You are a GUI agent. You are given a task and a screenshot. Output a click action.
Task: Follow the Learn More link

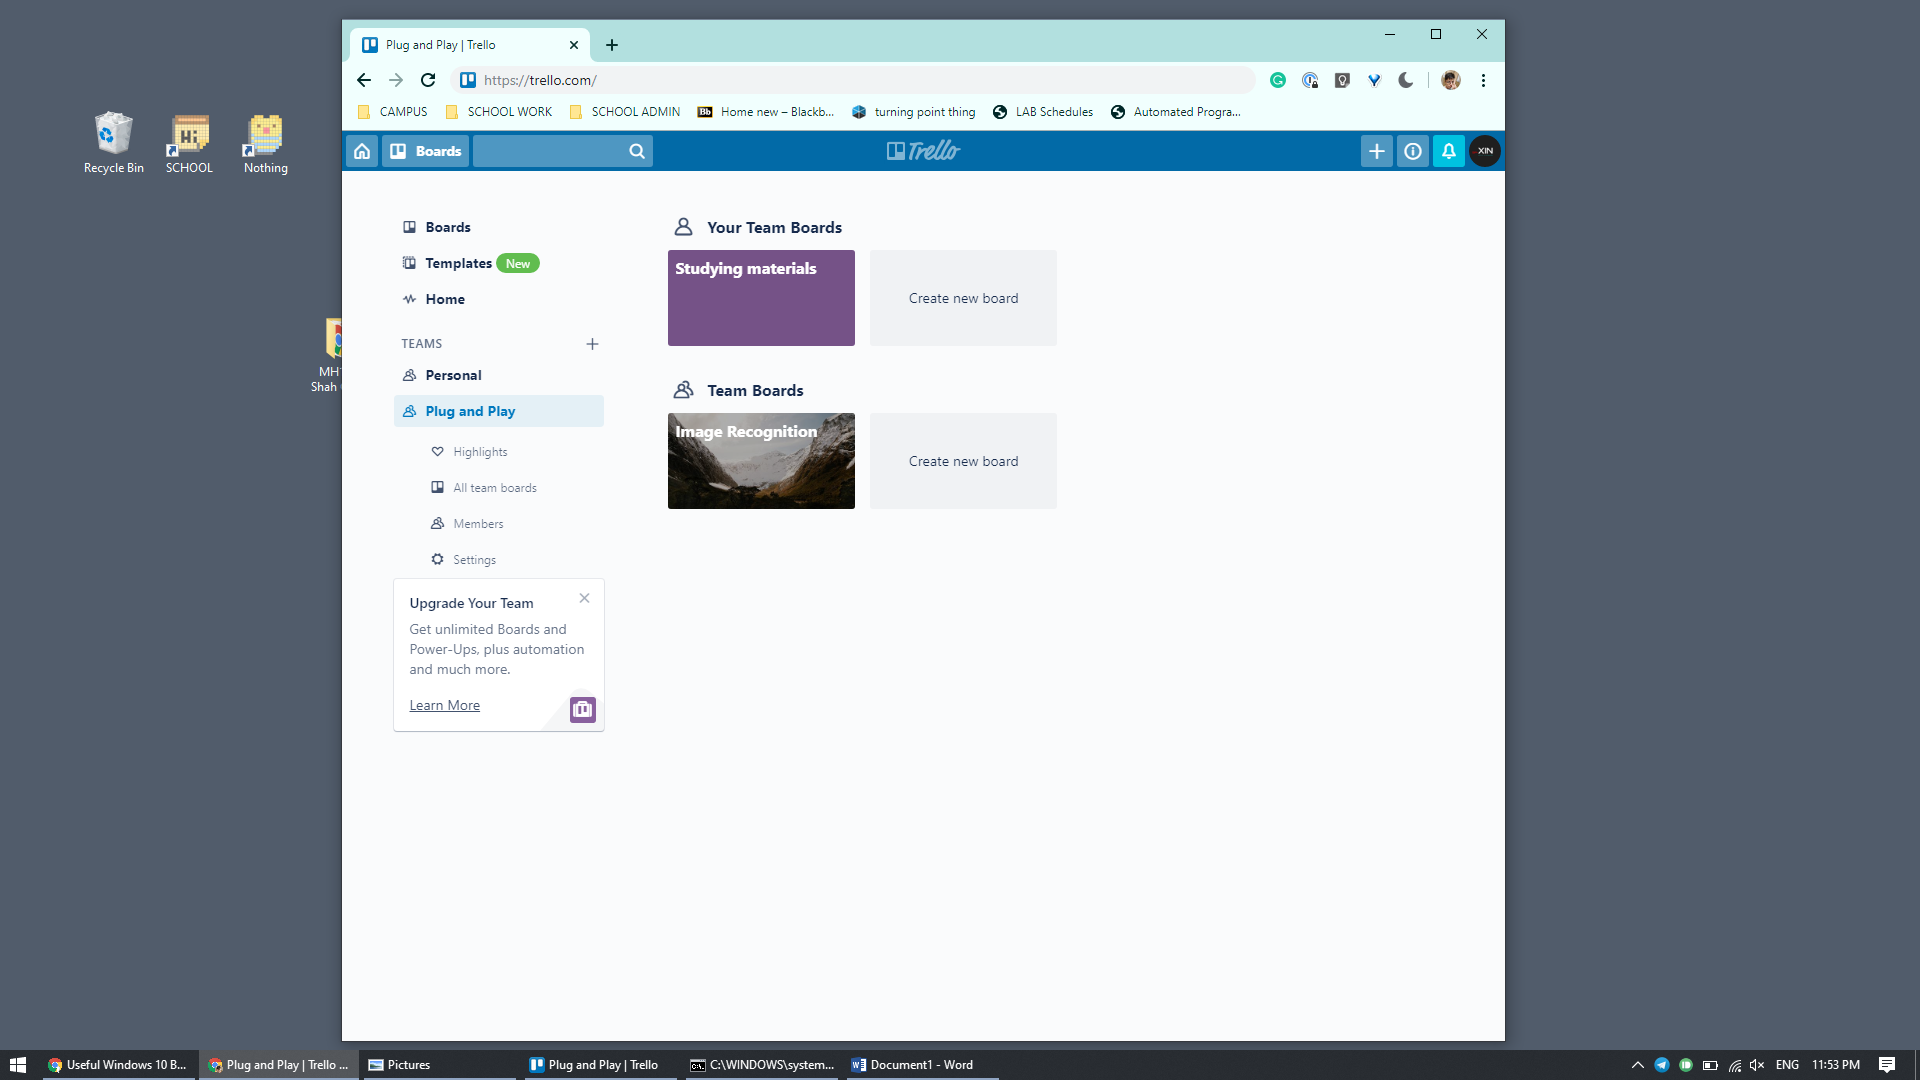(x=444, y=705)
